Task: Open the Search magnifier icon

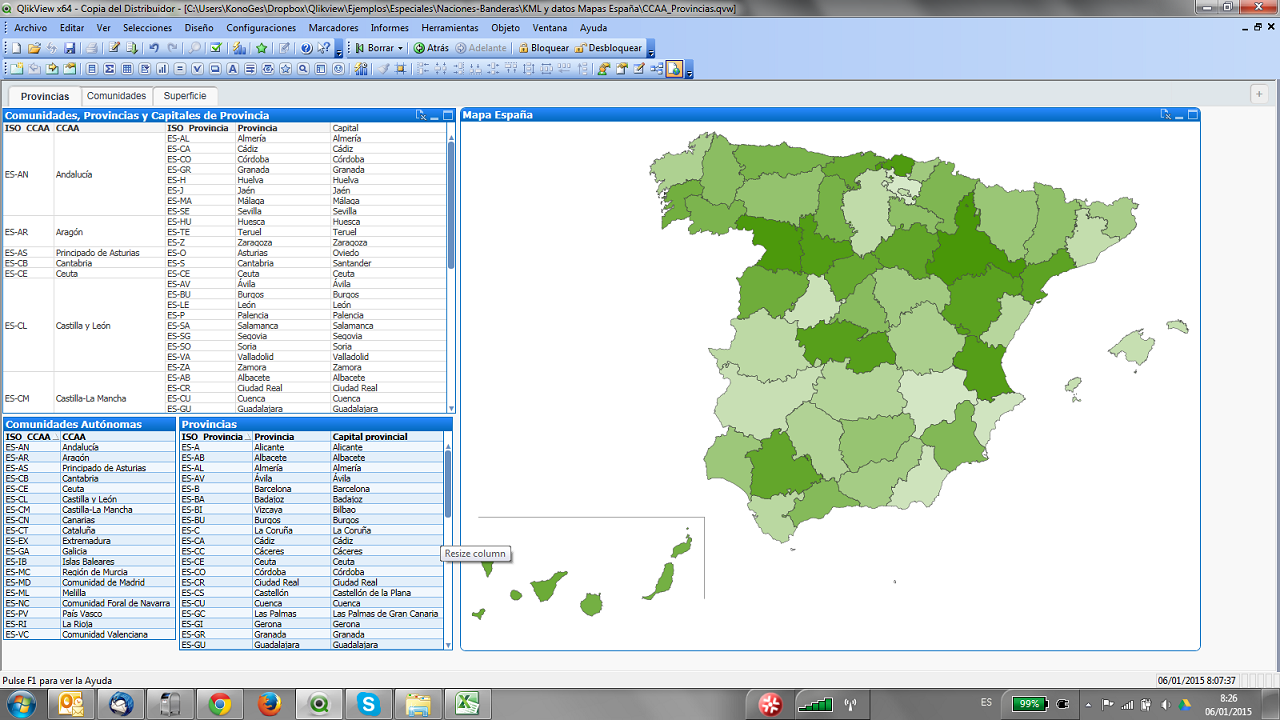Action: click(x=195, y=48)
